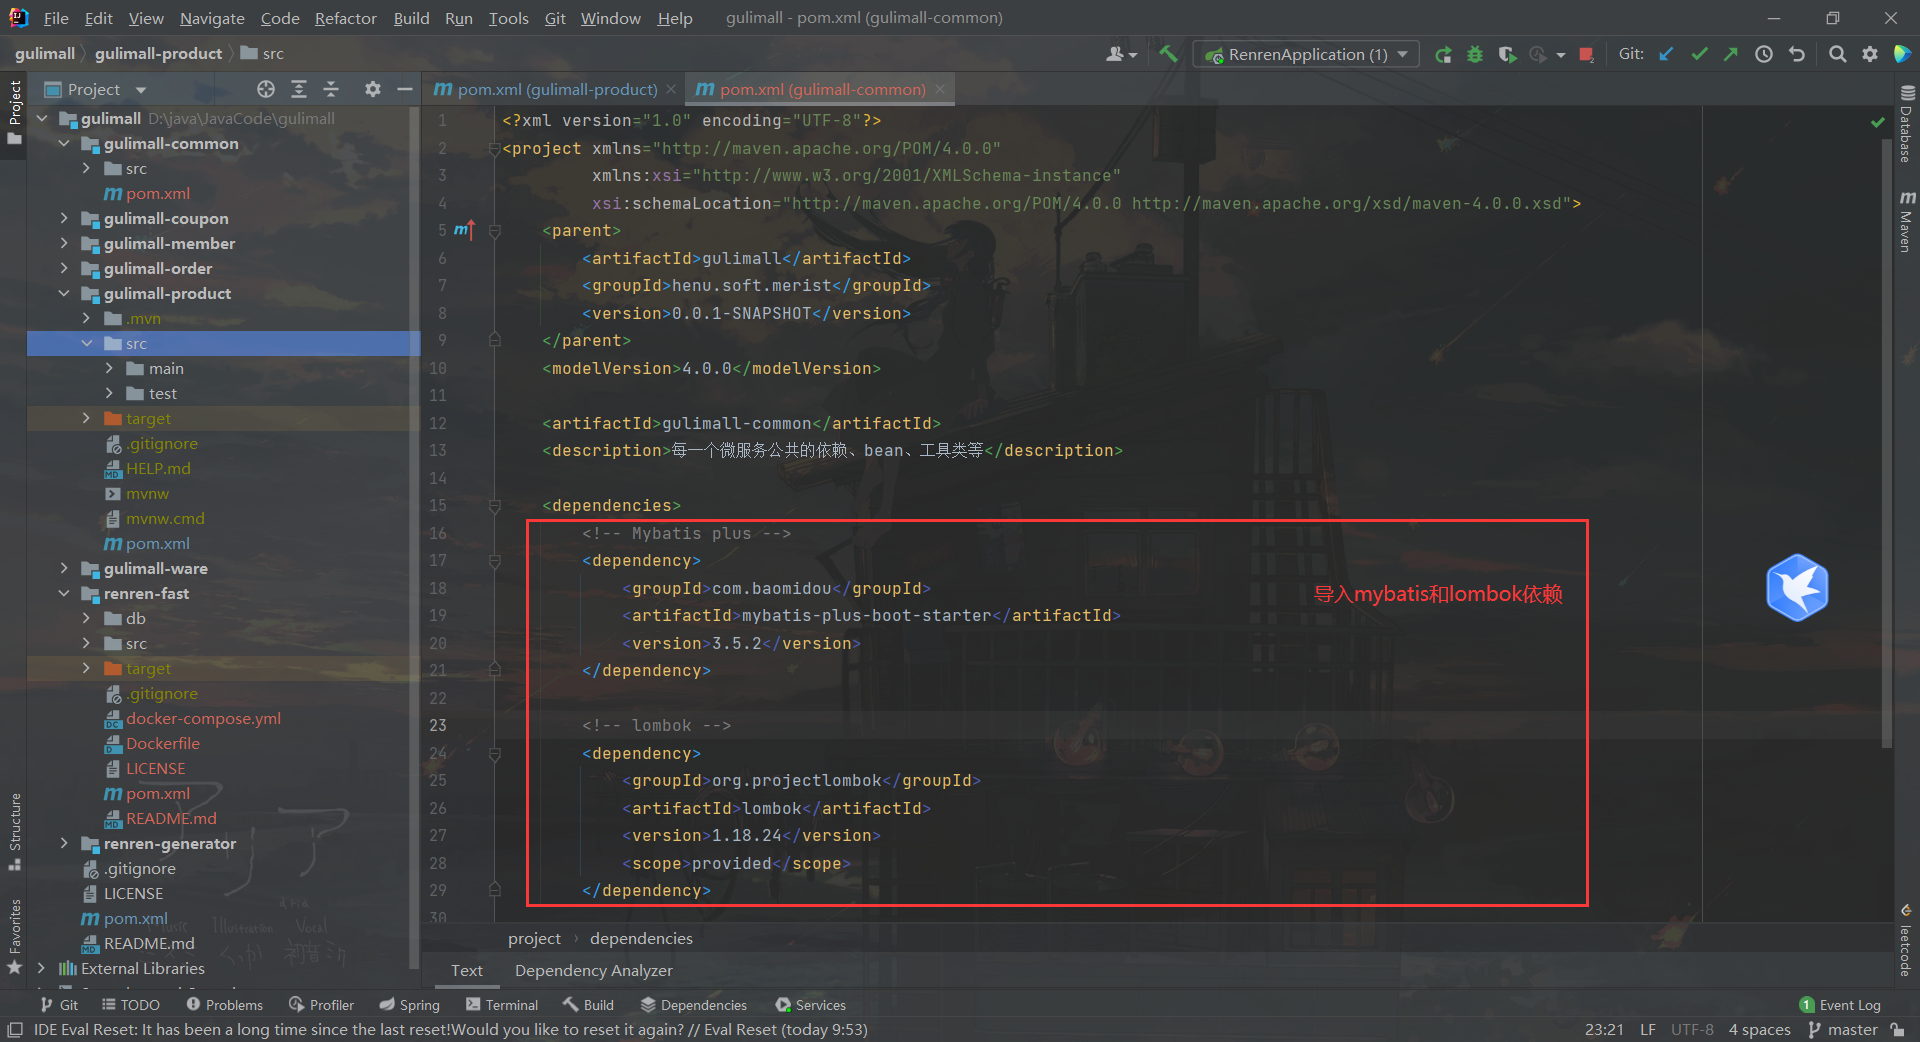Select the Text tab below editor

[466, 970]
